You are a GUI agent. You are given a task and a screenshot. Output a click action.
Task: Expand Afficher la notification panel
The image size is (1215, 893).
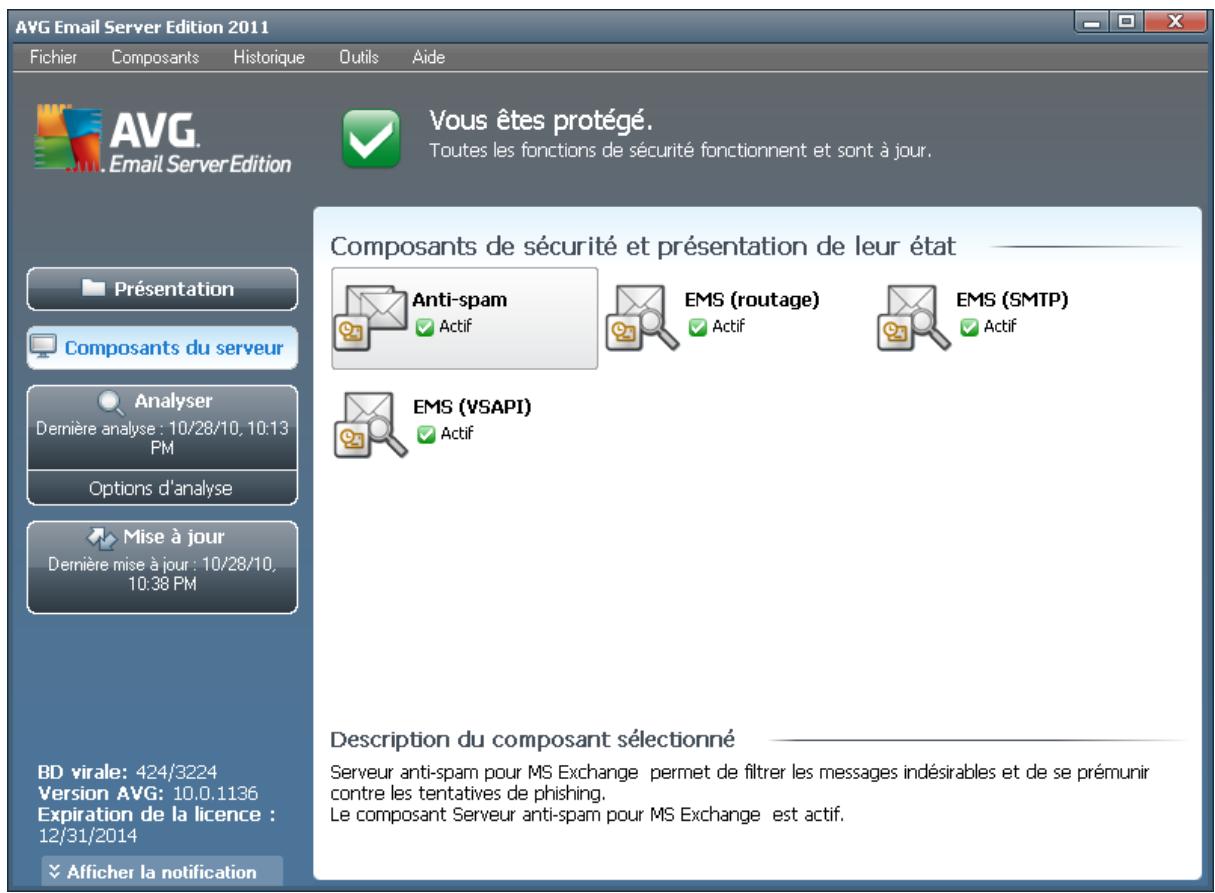click(x=162, y=871)
